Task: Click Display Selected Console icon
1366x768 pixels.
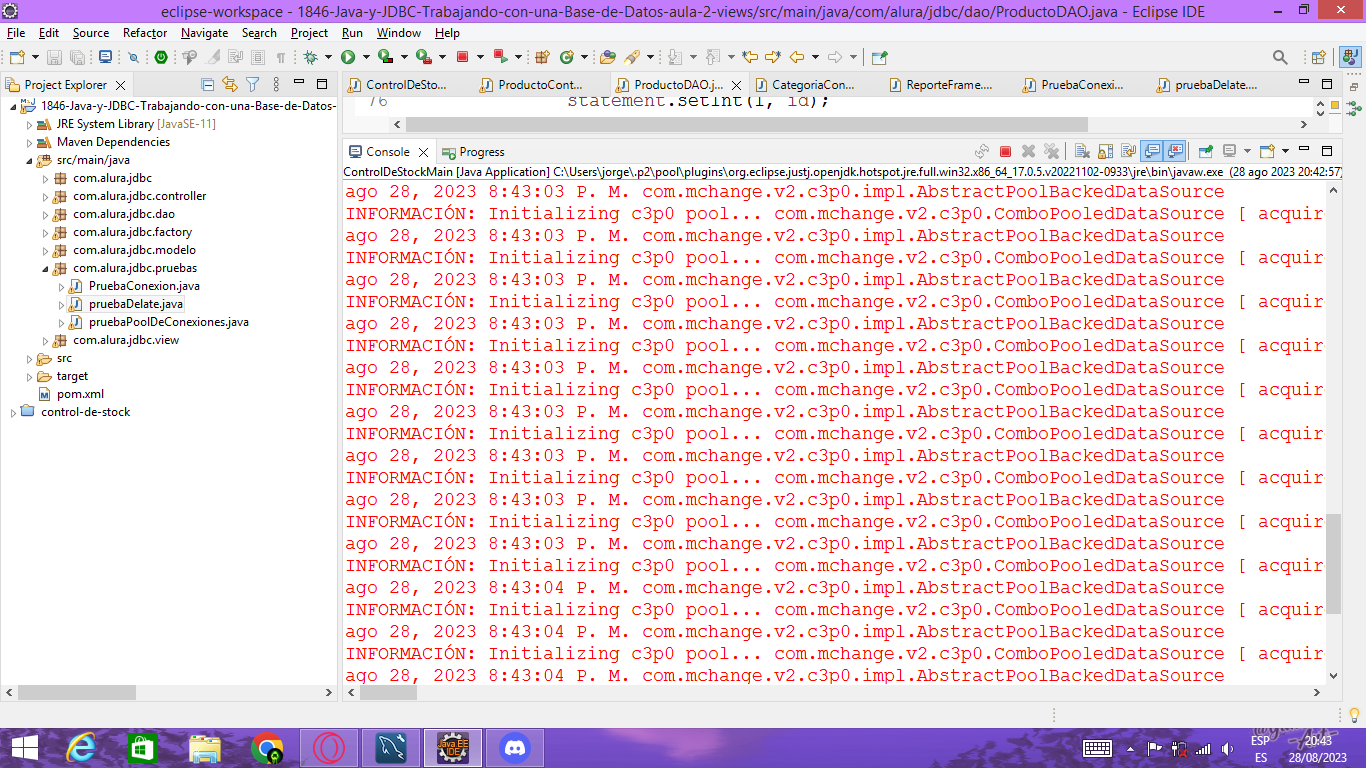Action: [1229, 152]
